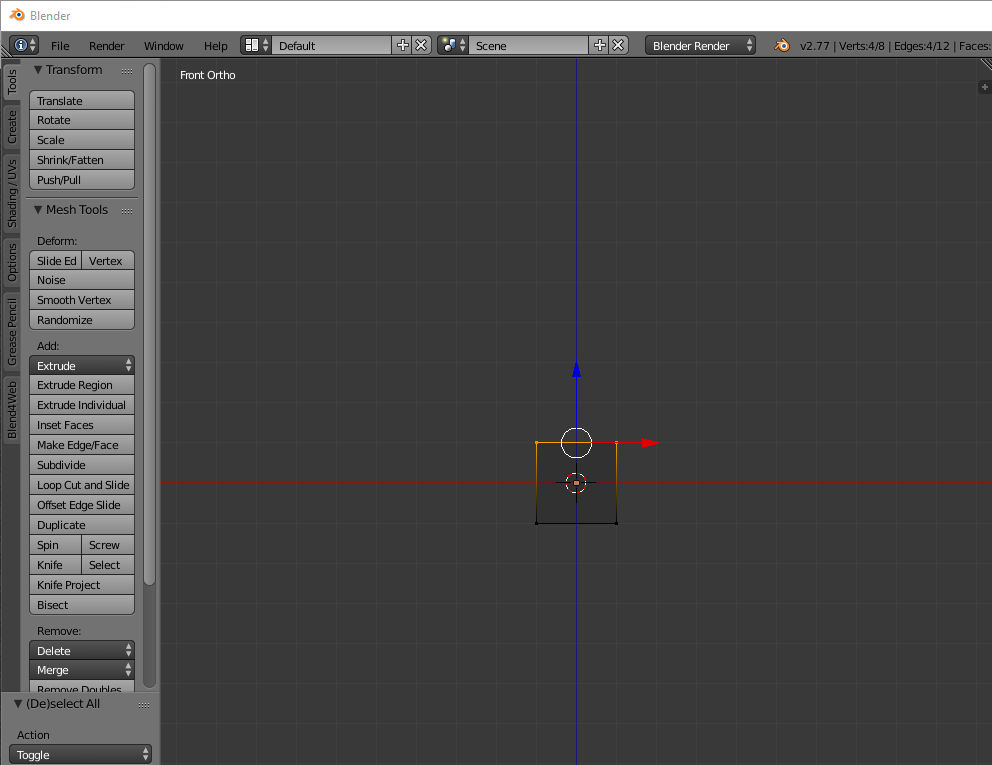992x765 pixels.
Task: Add a new screen layout
Action: coord(402,46)
